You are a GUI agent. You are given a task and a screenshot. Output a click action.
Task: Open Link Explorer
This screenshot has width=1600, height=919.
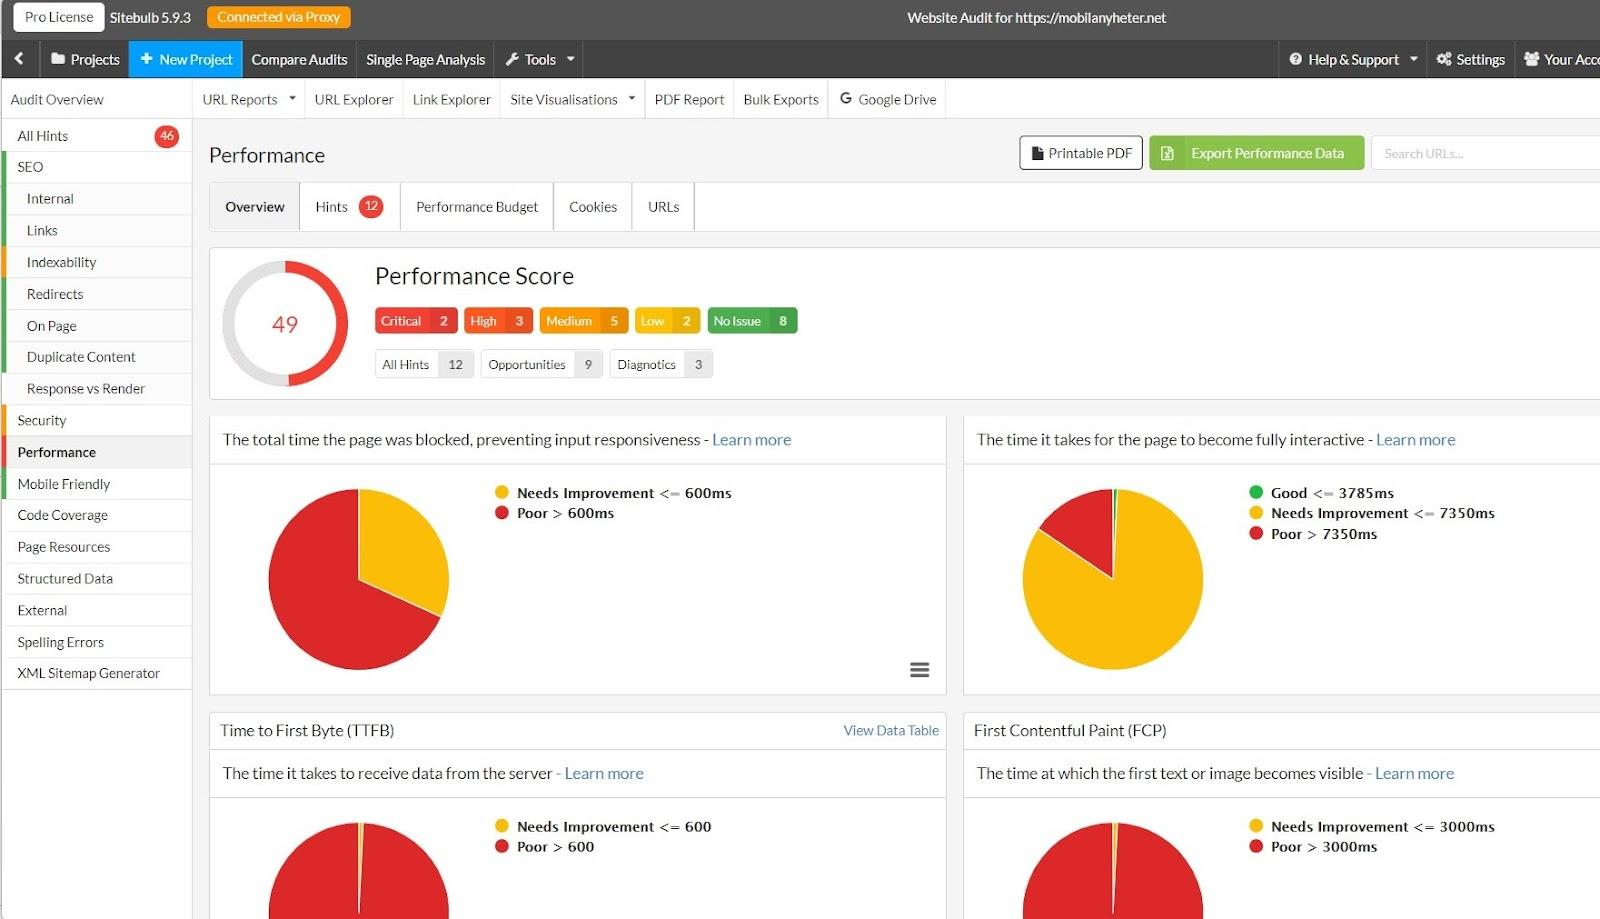(451, 99)
